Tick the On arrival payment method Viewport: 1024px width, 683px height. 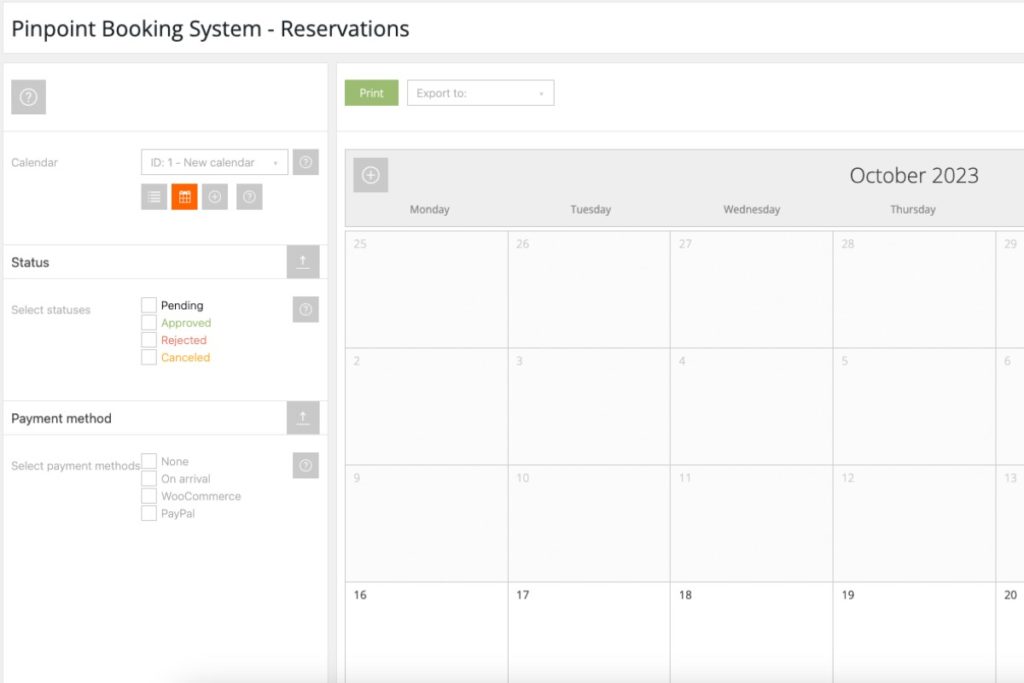click(149, 479)
